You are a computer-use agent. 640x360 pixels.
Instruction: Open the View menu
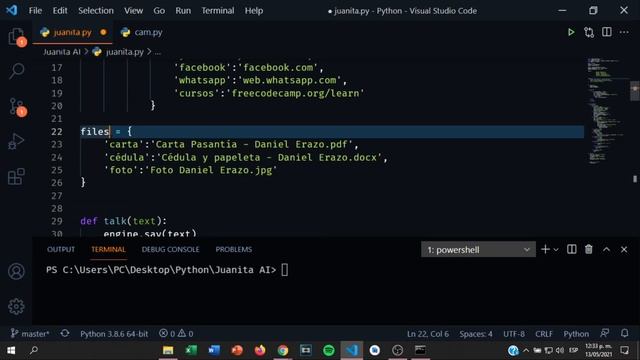[133, 11]
